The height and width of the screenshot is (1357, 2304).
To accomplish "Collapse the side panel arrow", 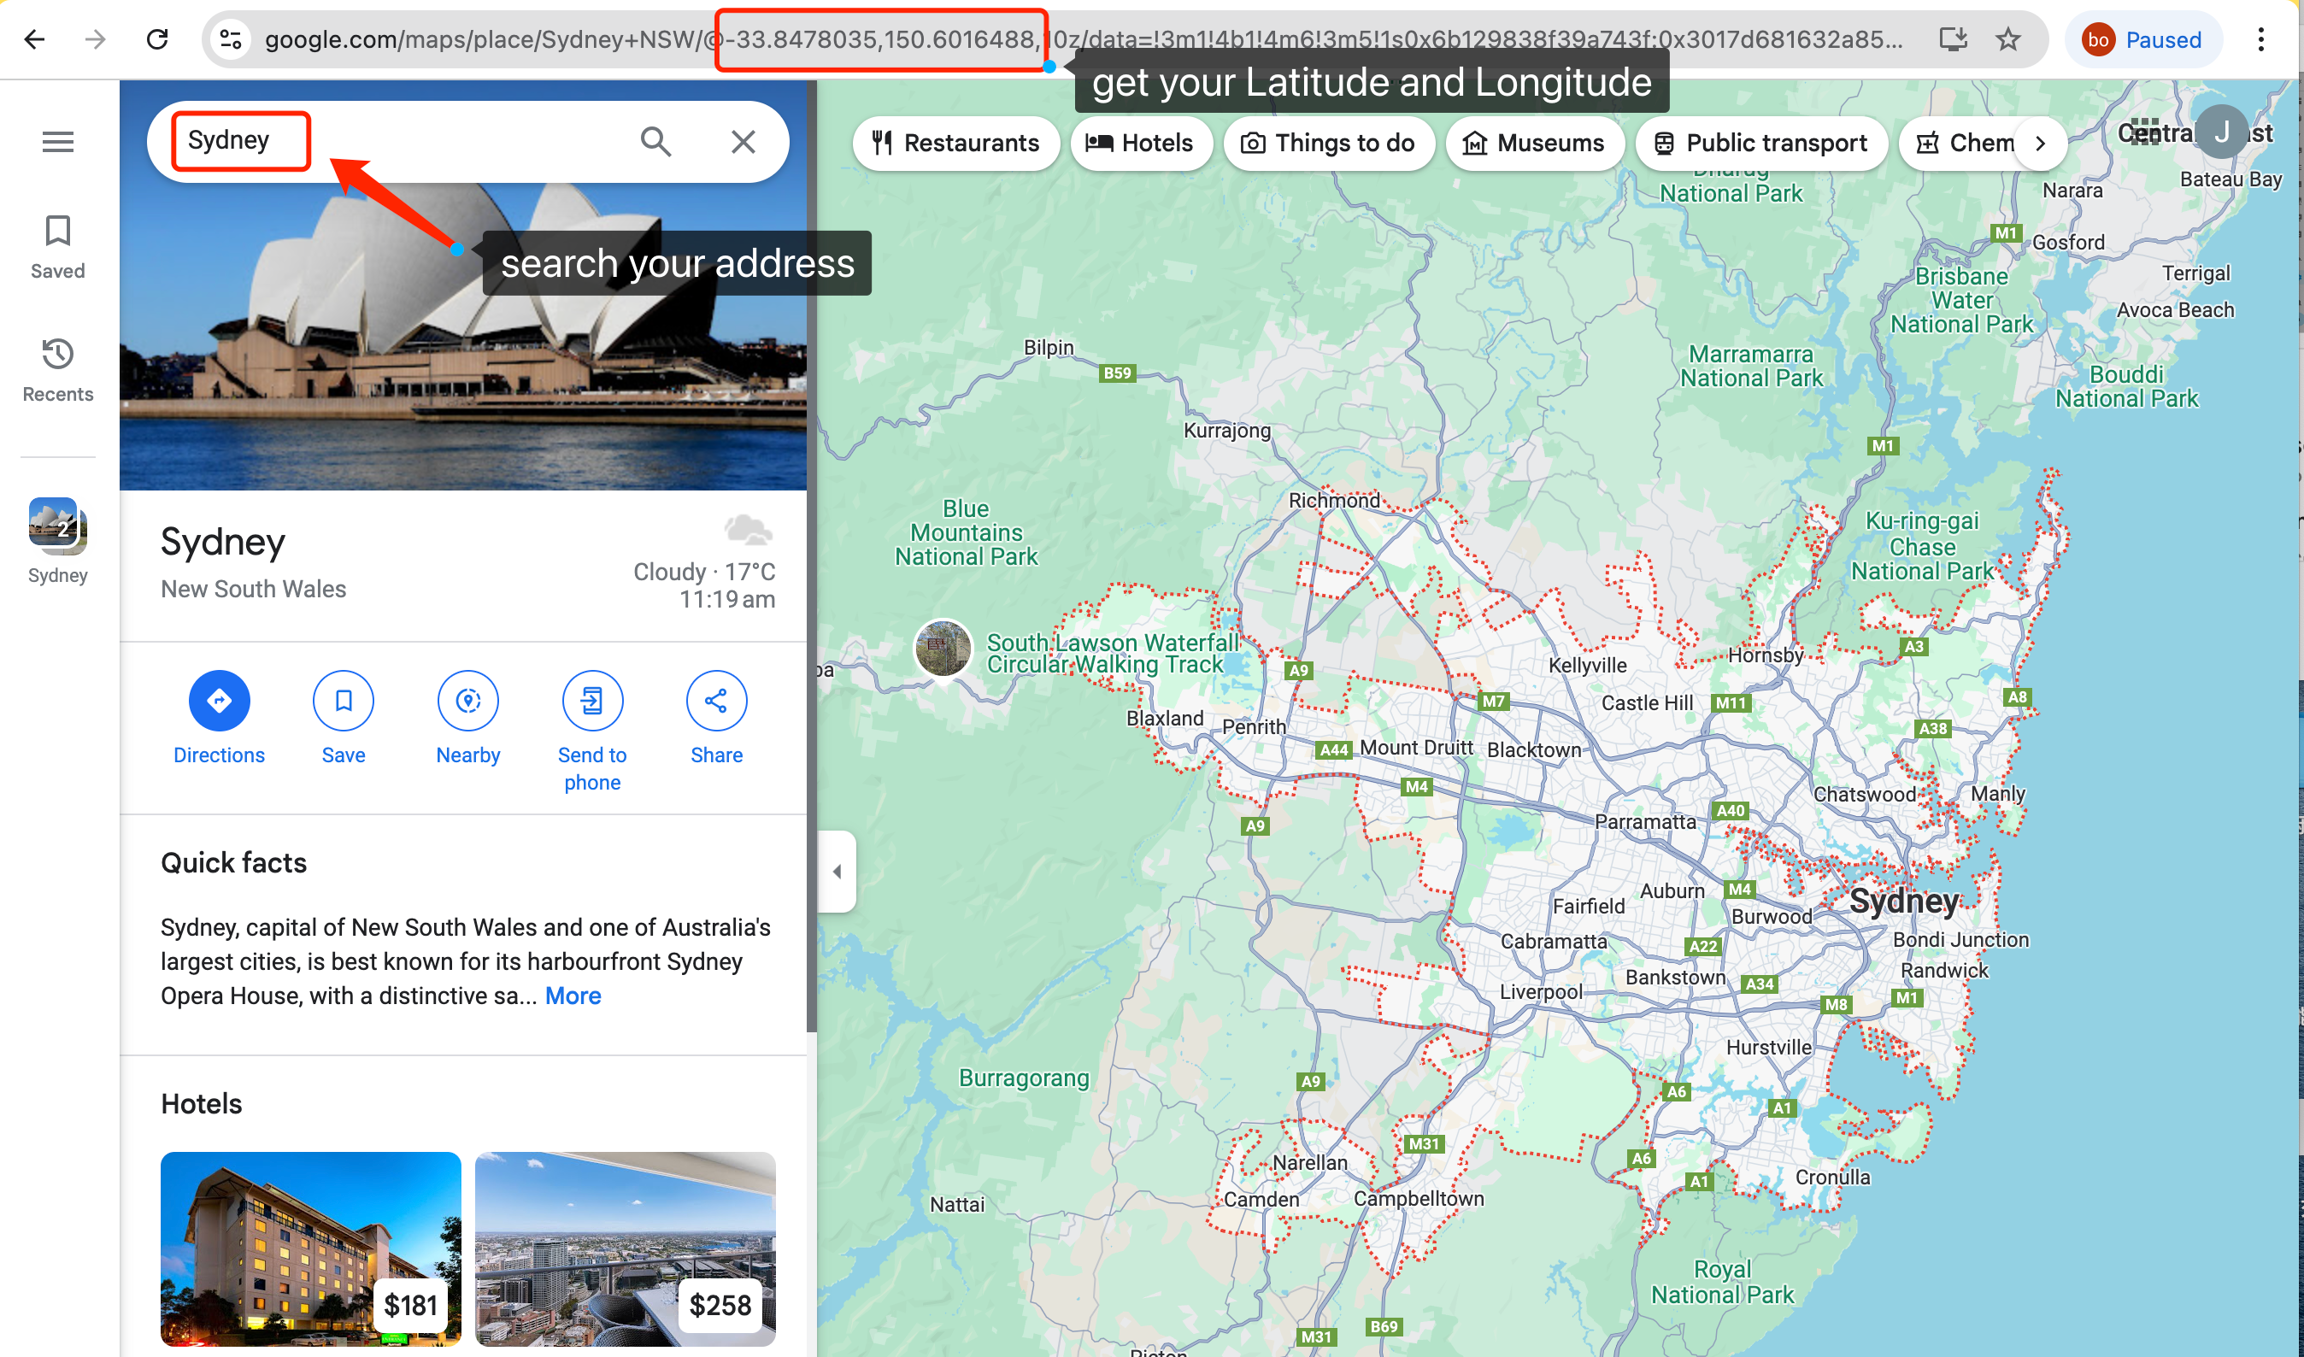I will pos(837,872).
